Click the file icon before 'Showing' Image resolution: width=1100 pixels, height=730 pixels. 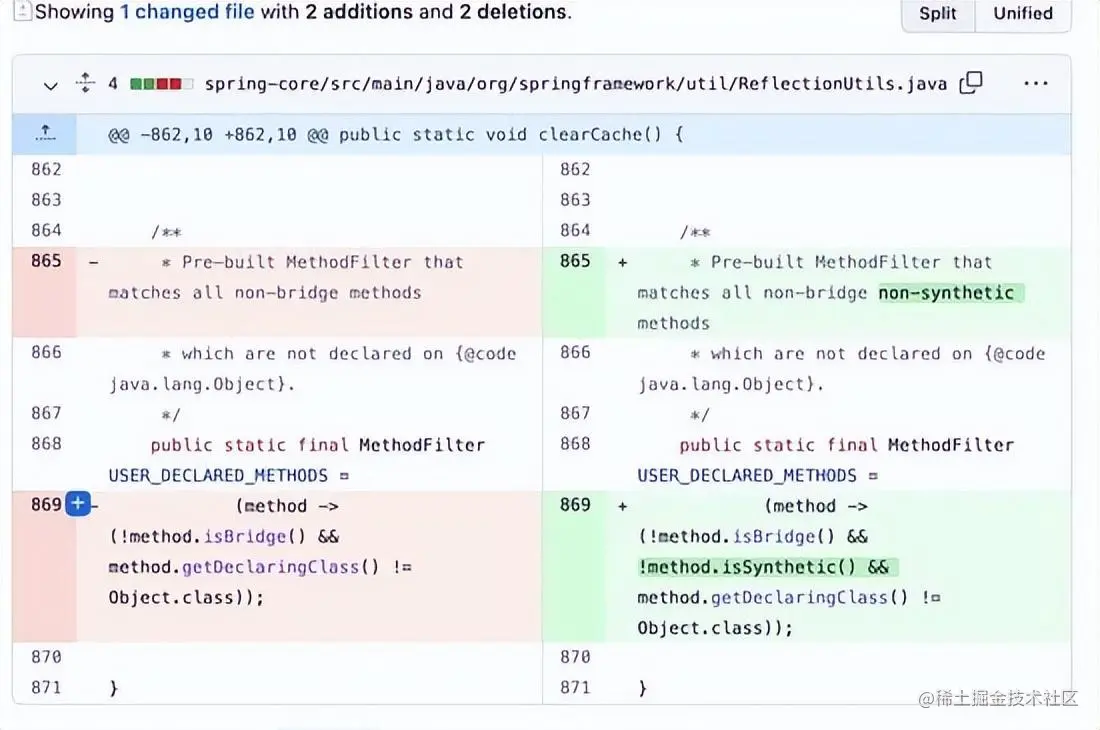tap(22, 11)
